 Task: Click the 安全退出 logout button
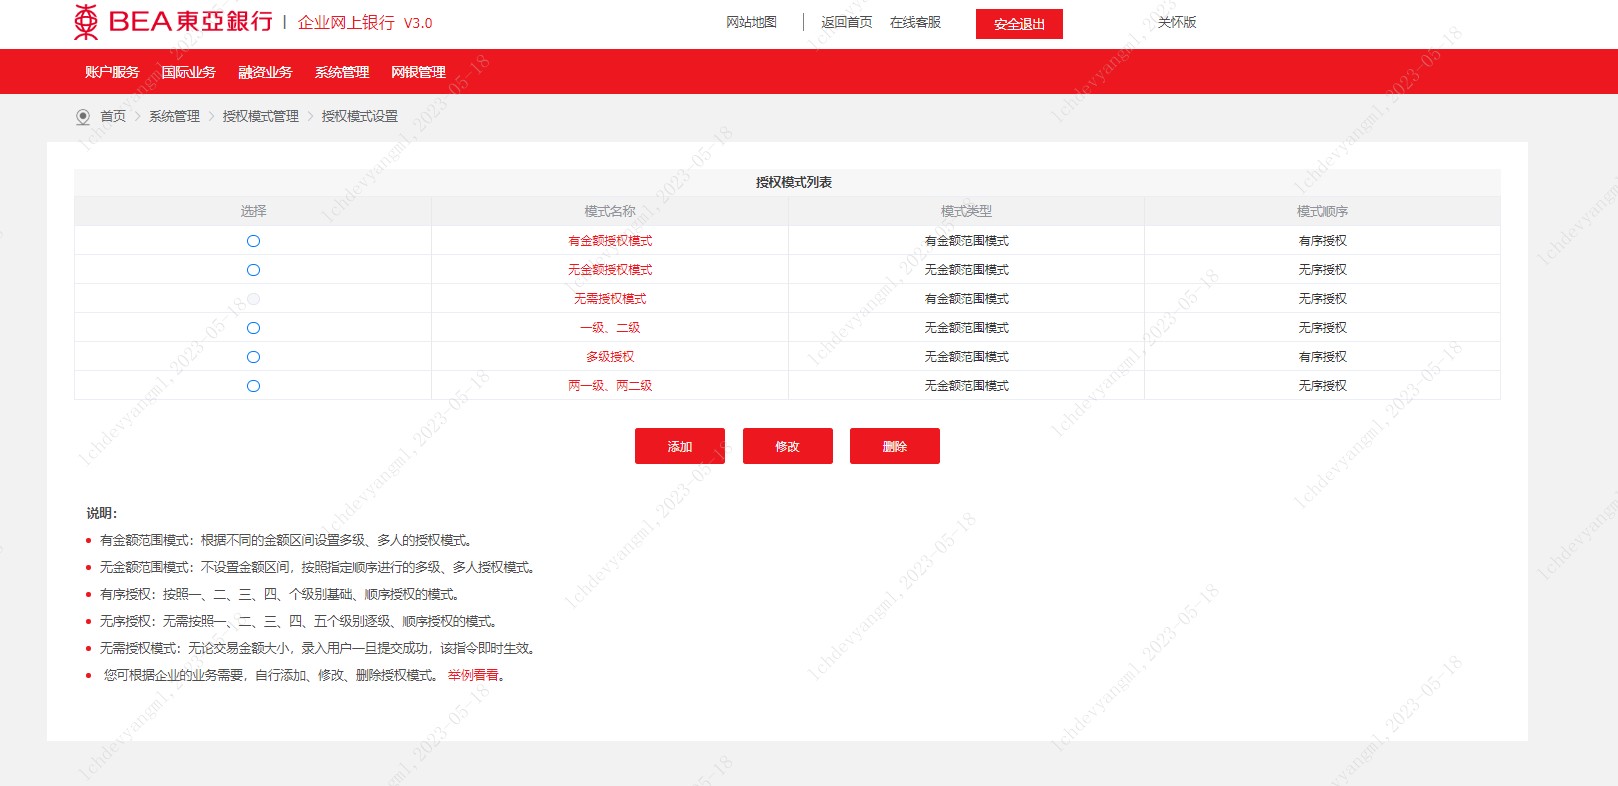[x=1019, y=24]
